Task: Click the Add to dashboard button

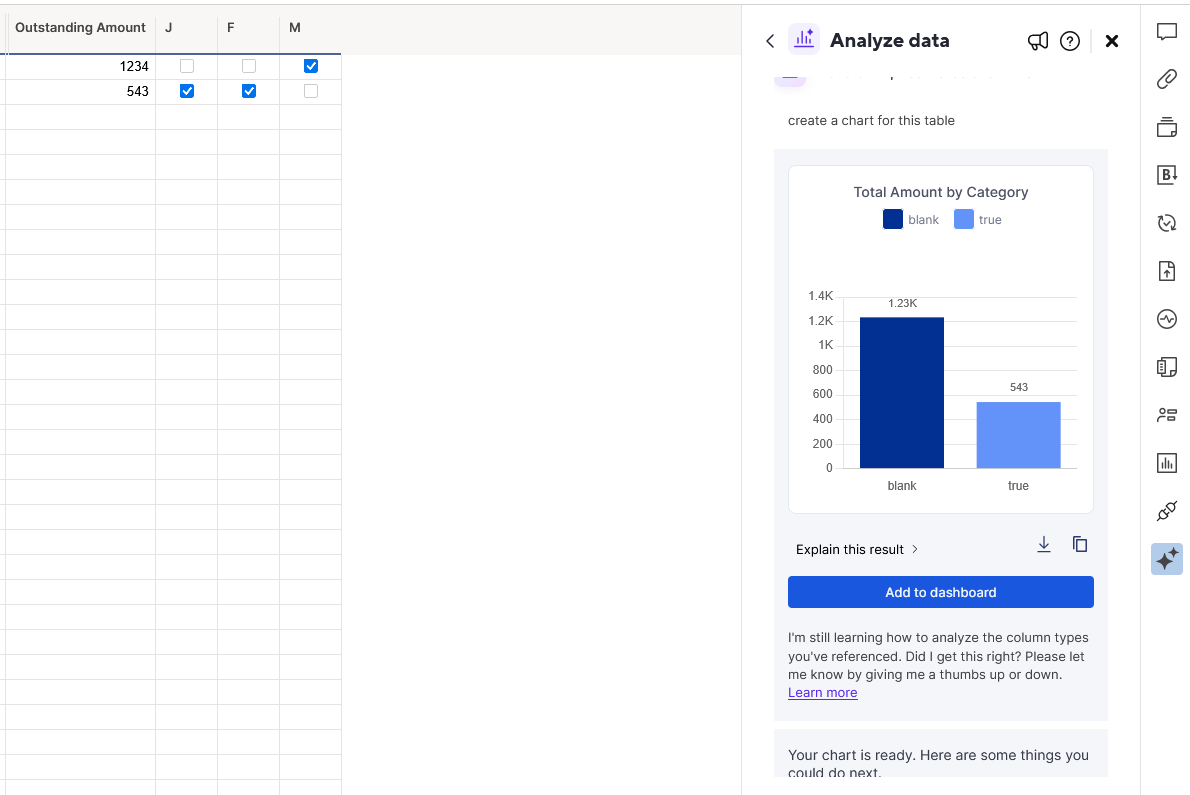Action: pos(940,592)
